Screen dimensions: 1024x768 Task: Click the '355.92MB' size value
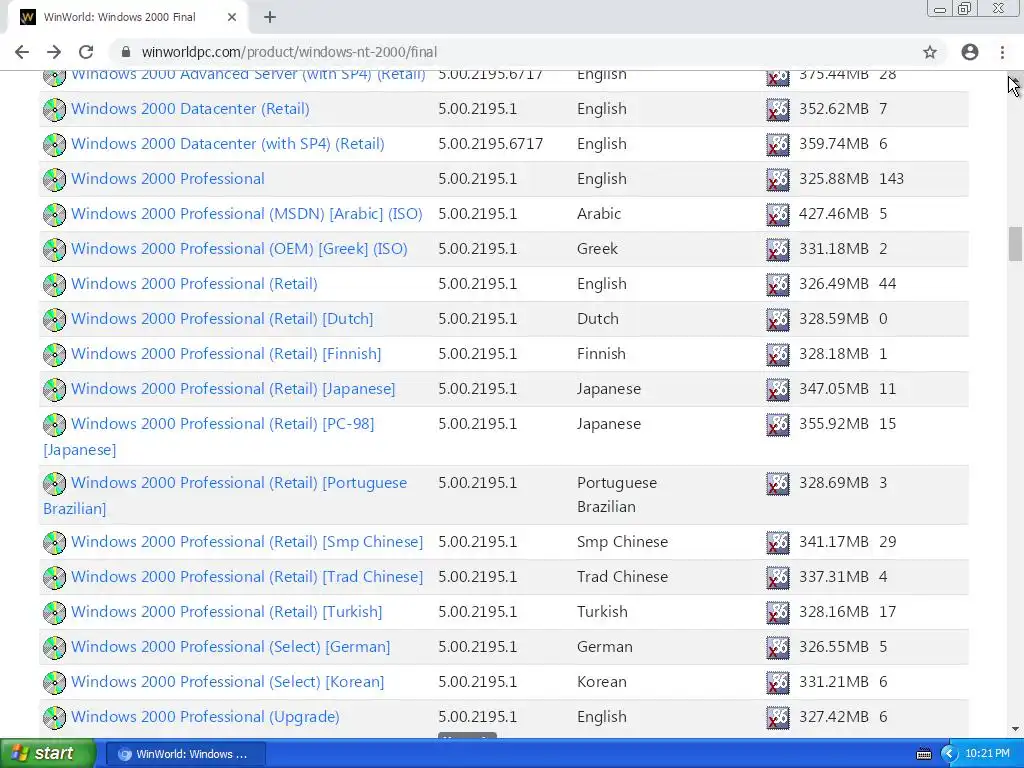pyautogui.click(x=834, y=424)
